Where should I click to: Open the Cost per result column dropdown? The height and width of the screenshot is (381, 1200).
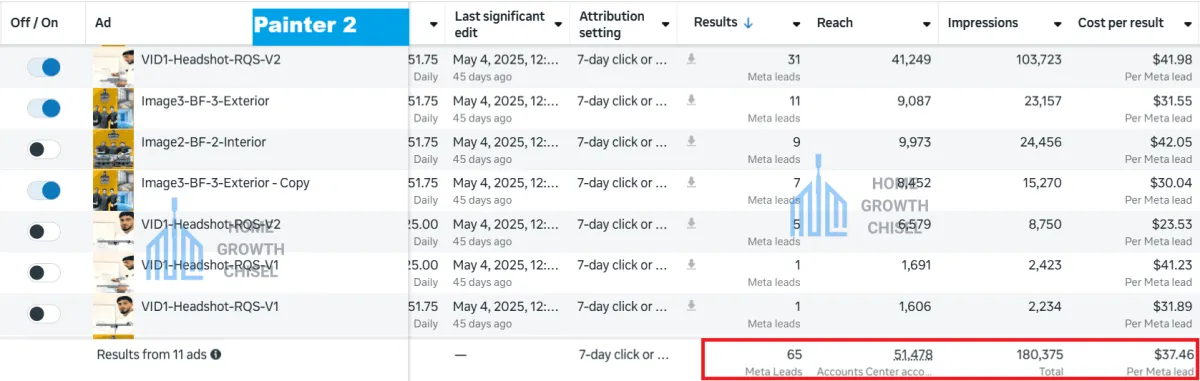point(1187,24)
